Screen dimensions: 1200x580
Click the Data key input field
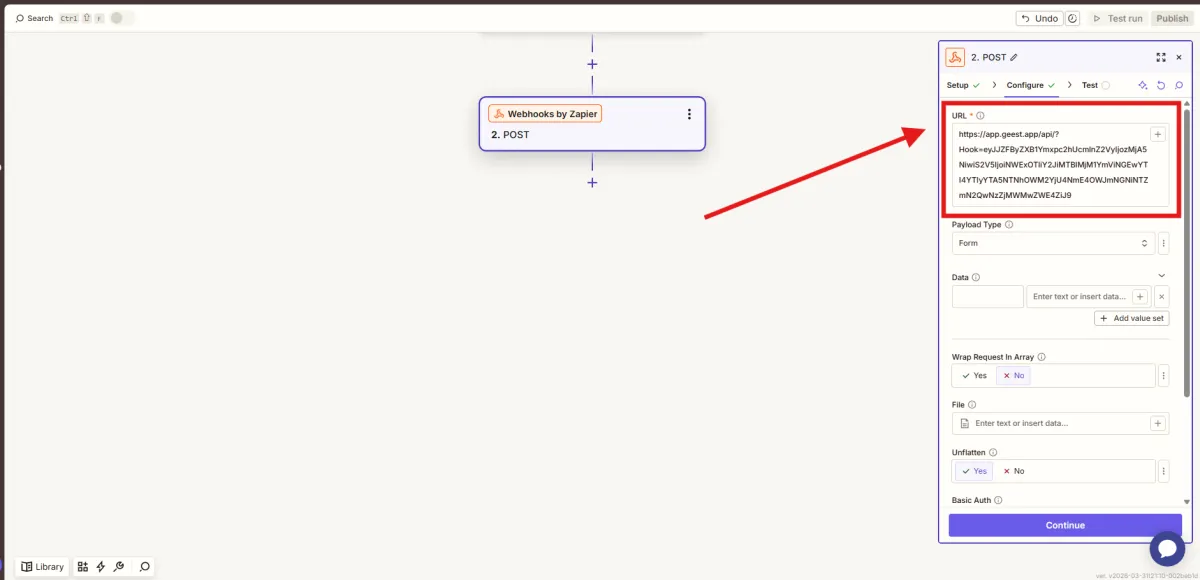coord(987,296)
